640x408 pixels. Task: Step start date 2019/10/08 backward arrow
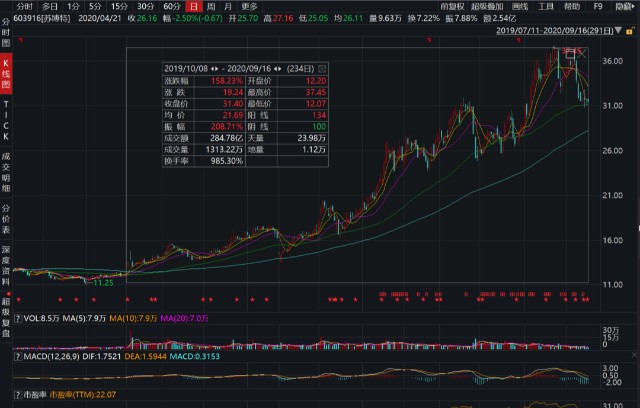(212, 69)
